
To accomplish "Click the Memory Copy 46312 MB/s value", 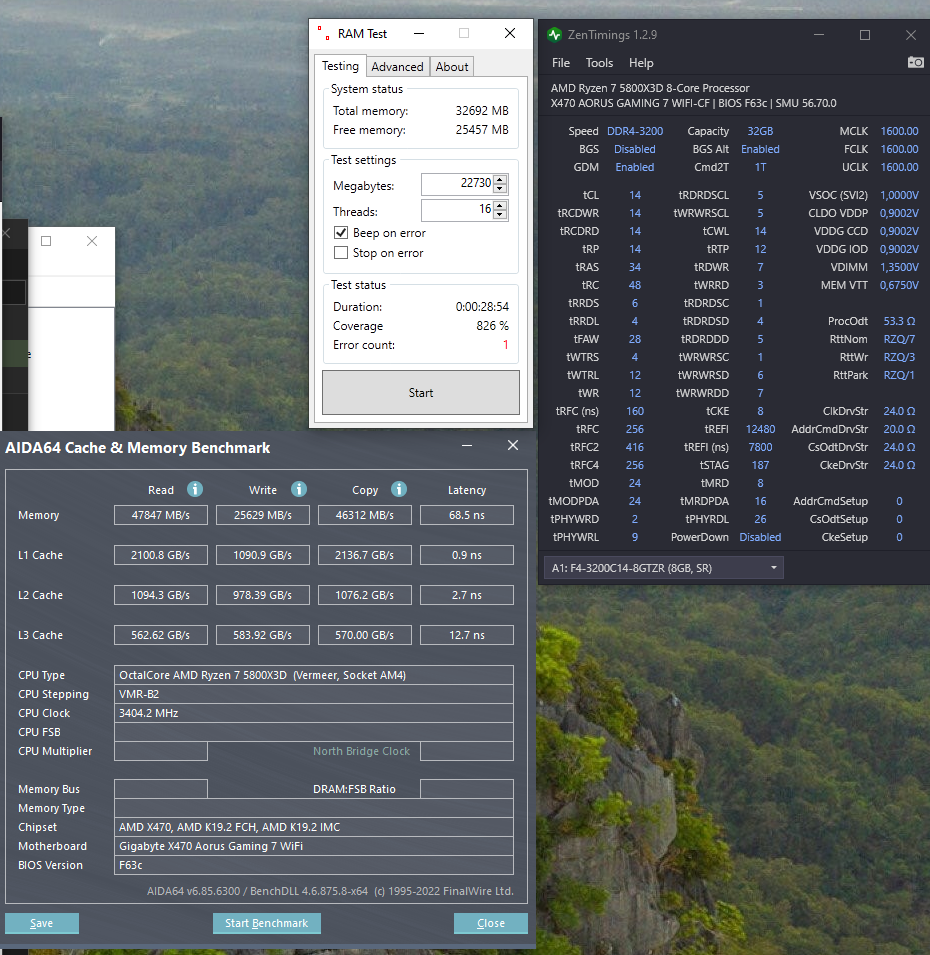I will click(x=365, y=515).
